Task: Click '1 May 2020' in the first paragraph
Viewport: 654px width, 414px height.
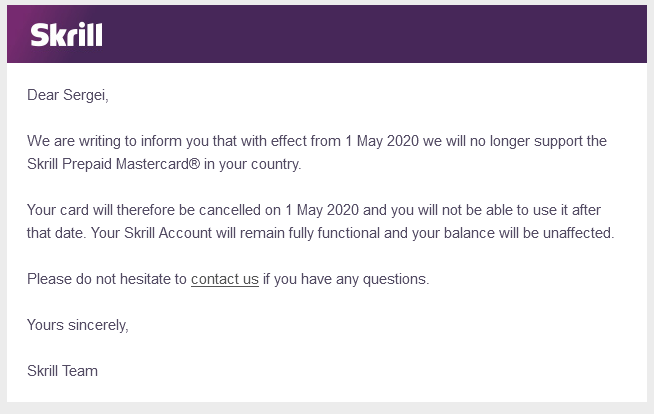Action: click(x=382, y=141)
